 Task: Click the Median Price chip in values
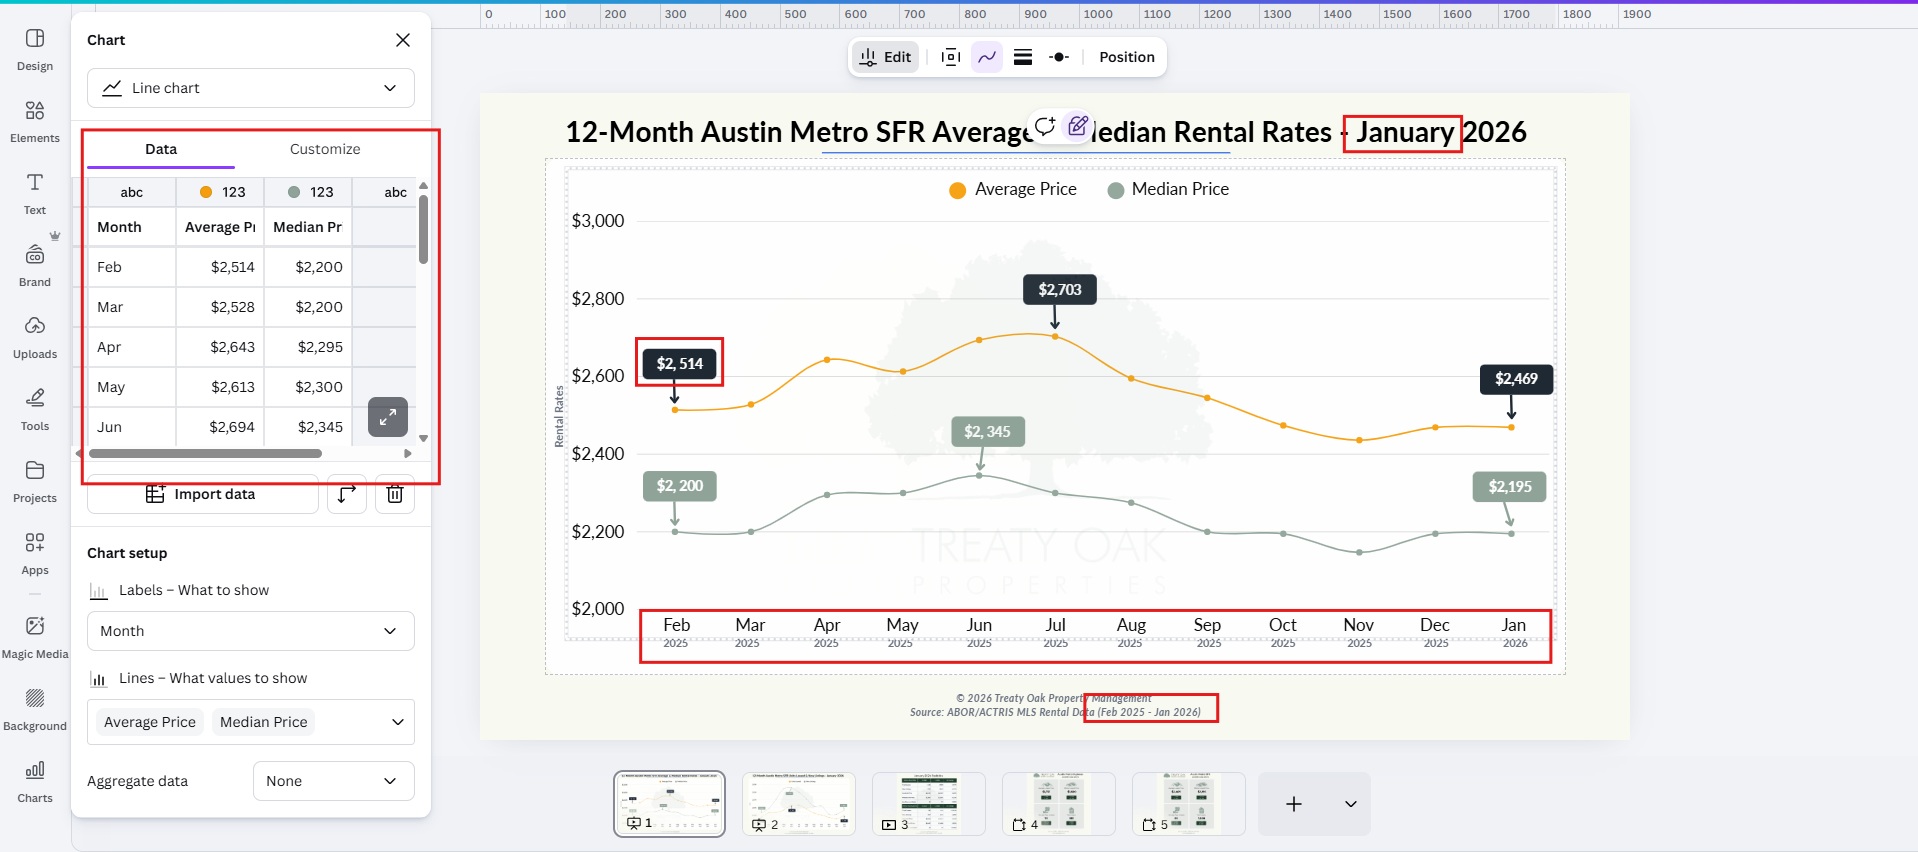pos(264,722)
